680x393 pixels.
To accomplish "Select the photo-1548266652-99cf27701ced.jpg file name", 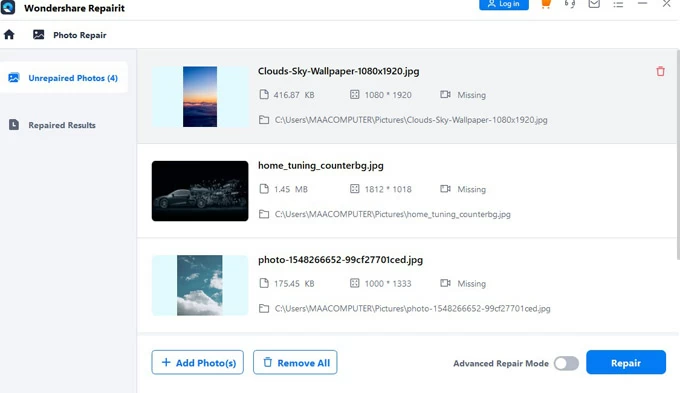I will [340, 260].
